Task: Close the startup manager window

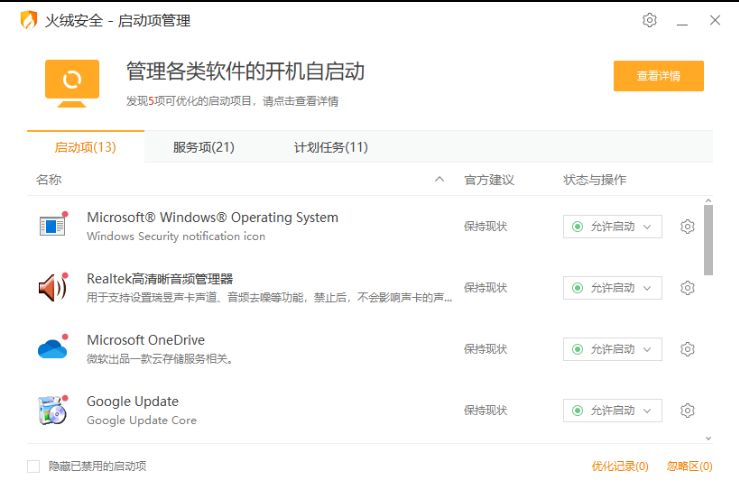Action: point(715,20)
